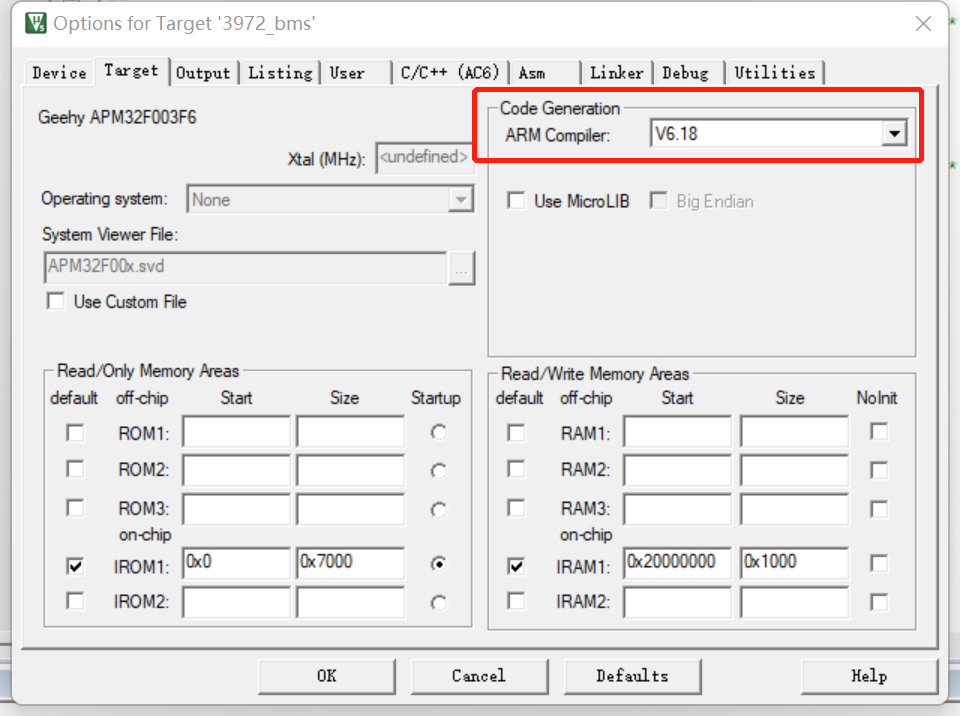The width and height of the screenshot is (960, 716).
Task: Check the RAM2 default checkbox
Action: click(x=516, y=469)
